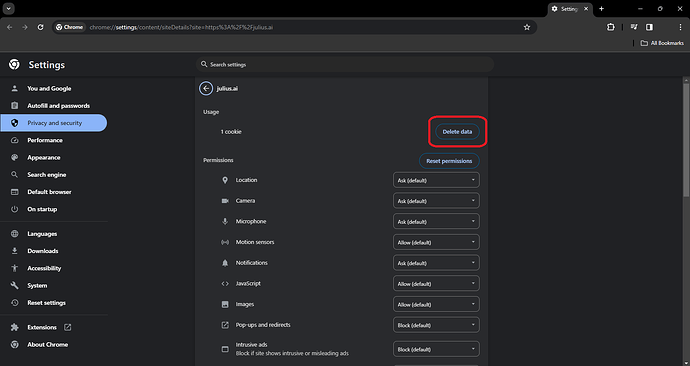
Task: Open the Notifications permission dropdown
Action: 436,263
